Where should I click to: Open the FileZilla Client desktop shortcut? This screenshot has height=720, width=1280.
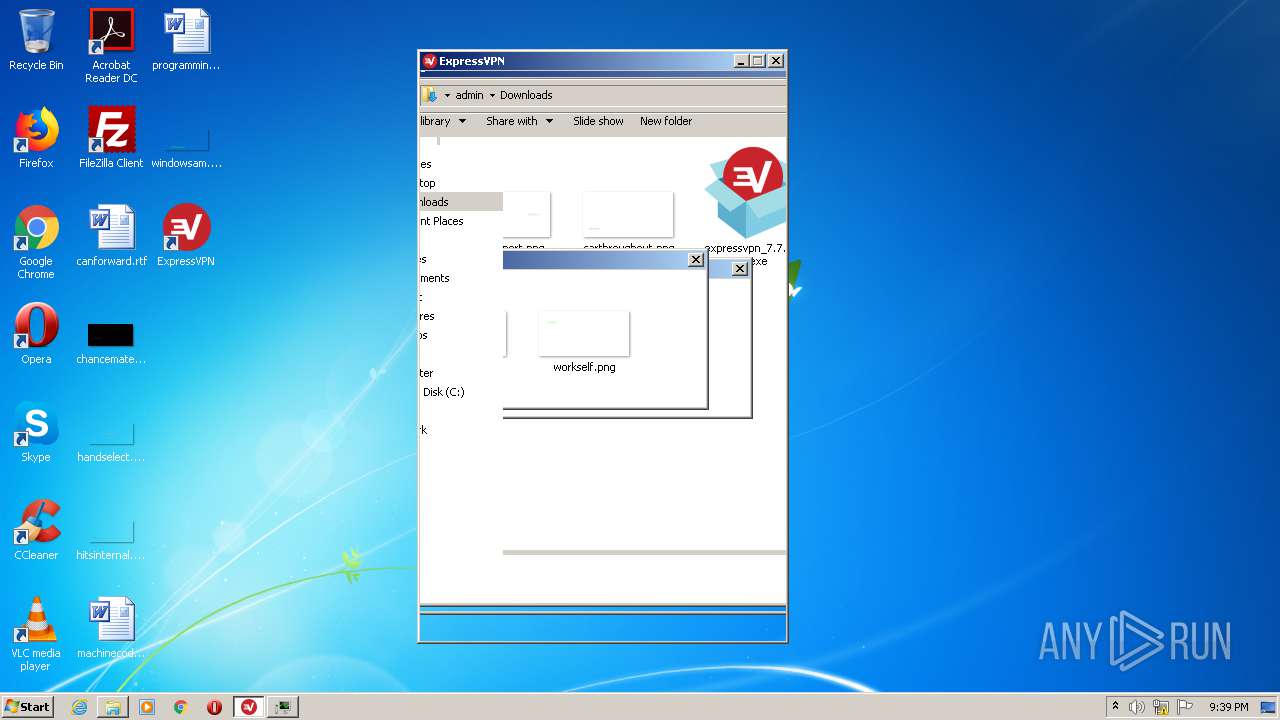point(111,138)
